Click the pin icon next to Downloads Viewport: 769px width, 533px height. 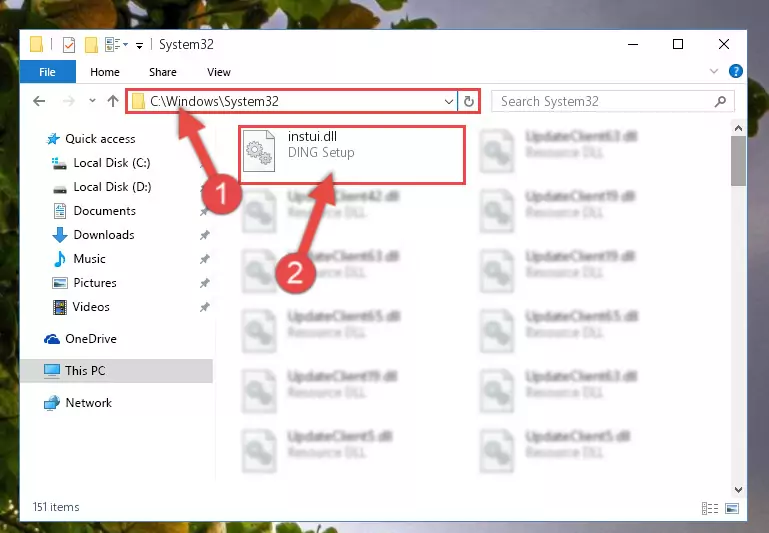(x=205, y=235)
